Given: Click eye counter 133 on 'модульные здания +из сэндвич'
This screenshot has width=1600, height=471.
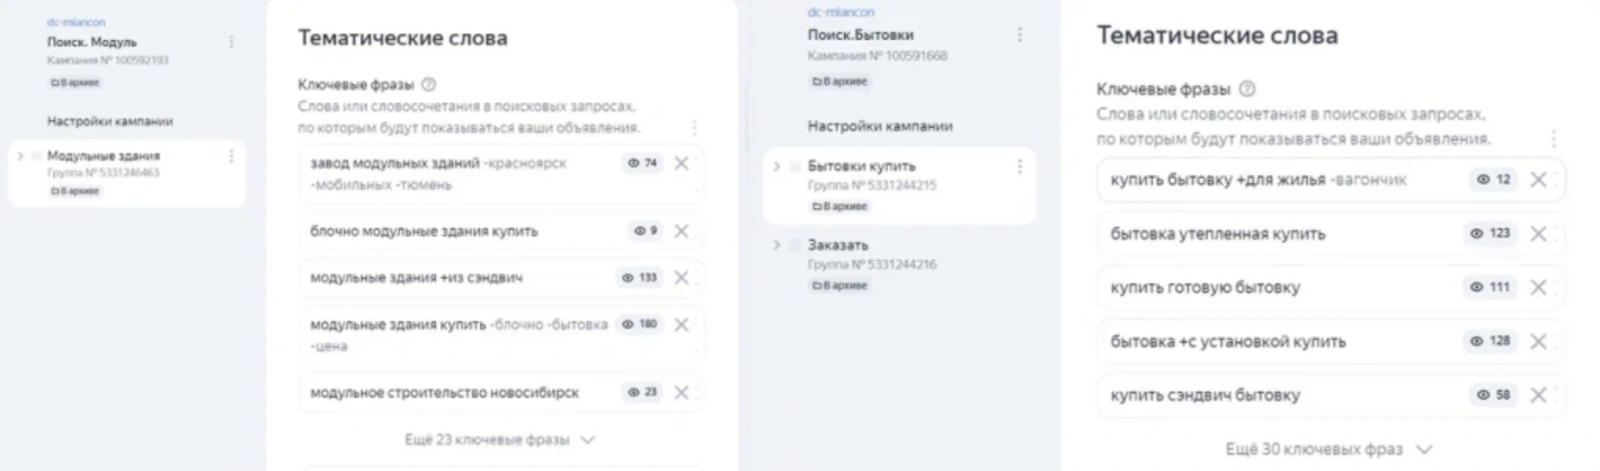Looking at the screenshot, I should (640, 278).
